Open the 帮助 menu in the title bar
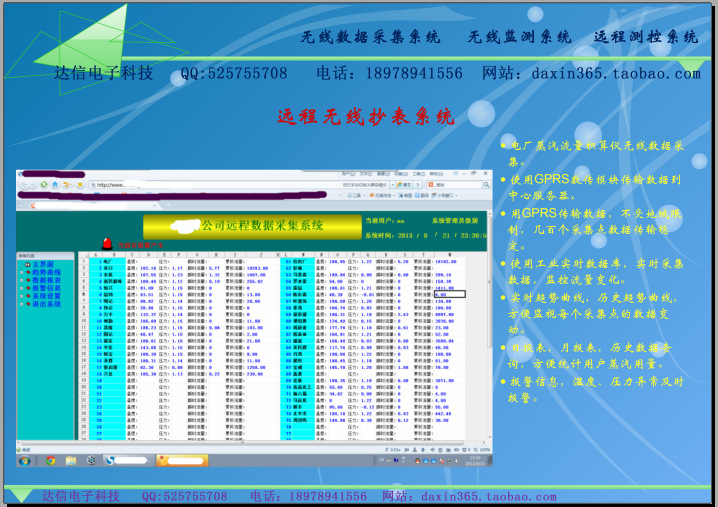The width and height of the screenshot is (718, 507). (436, 174)
